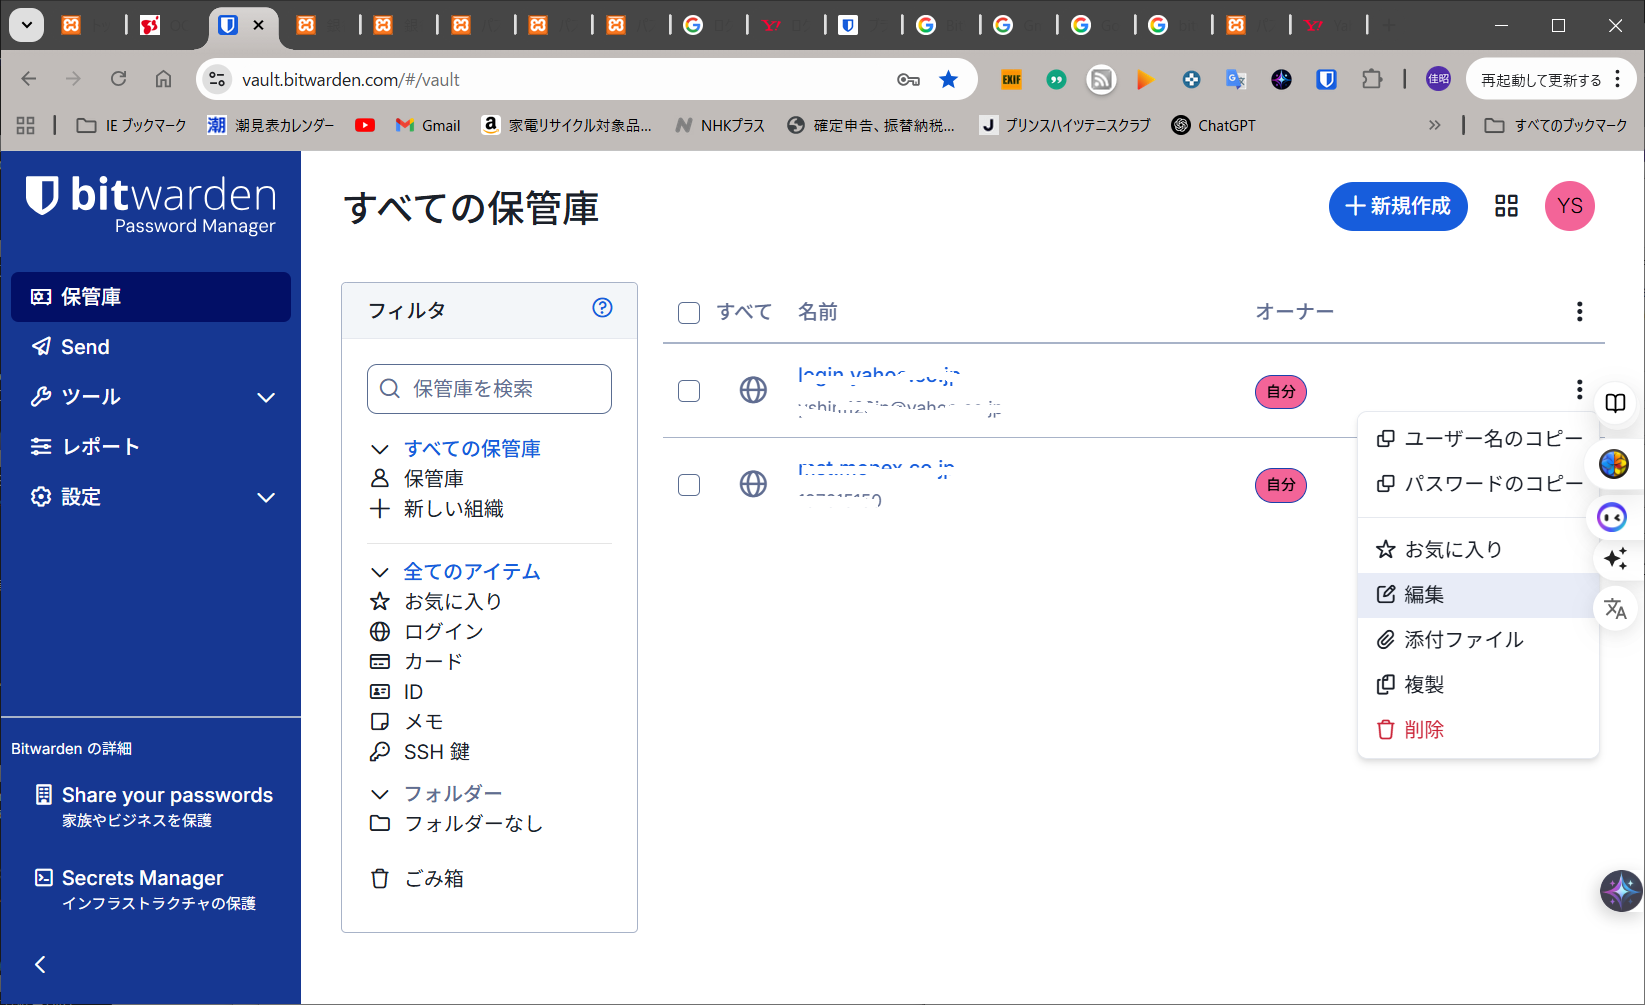The width and height of the screenshot is (1645, 1005).
Task: Open the table header three-dot options menu
Action: (1579, 312)
